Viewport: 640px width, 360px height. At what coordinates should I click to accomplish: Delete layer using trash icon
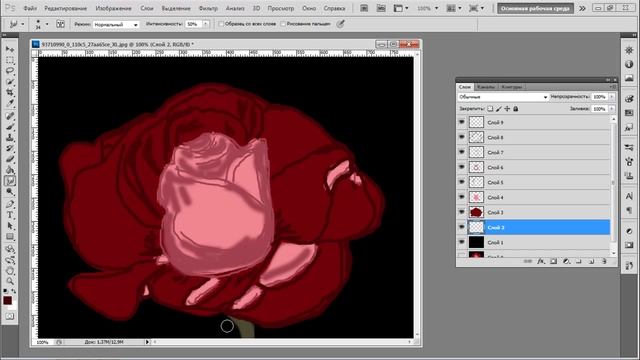point(604,261)
